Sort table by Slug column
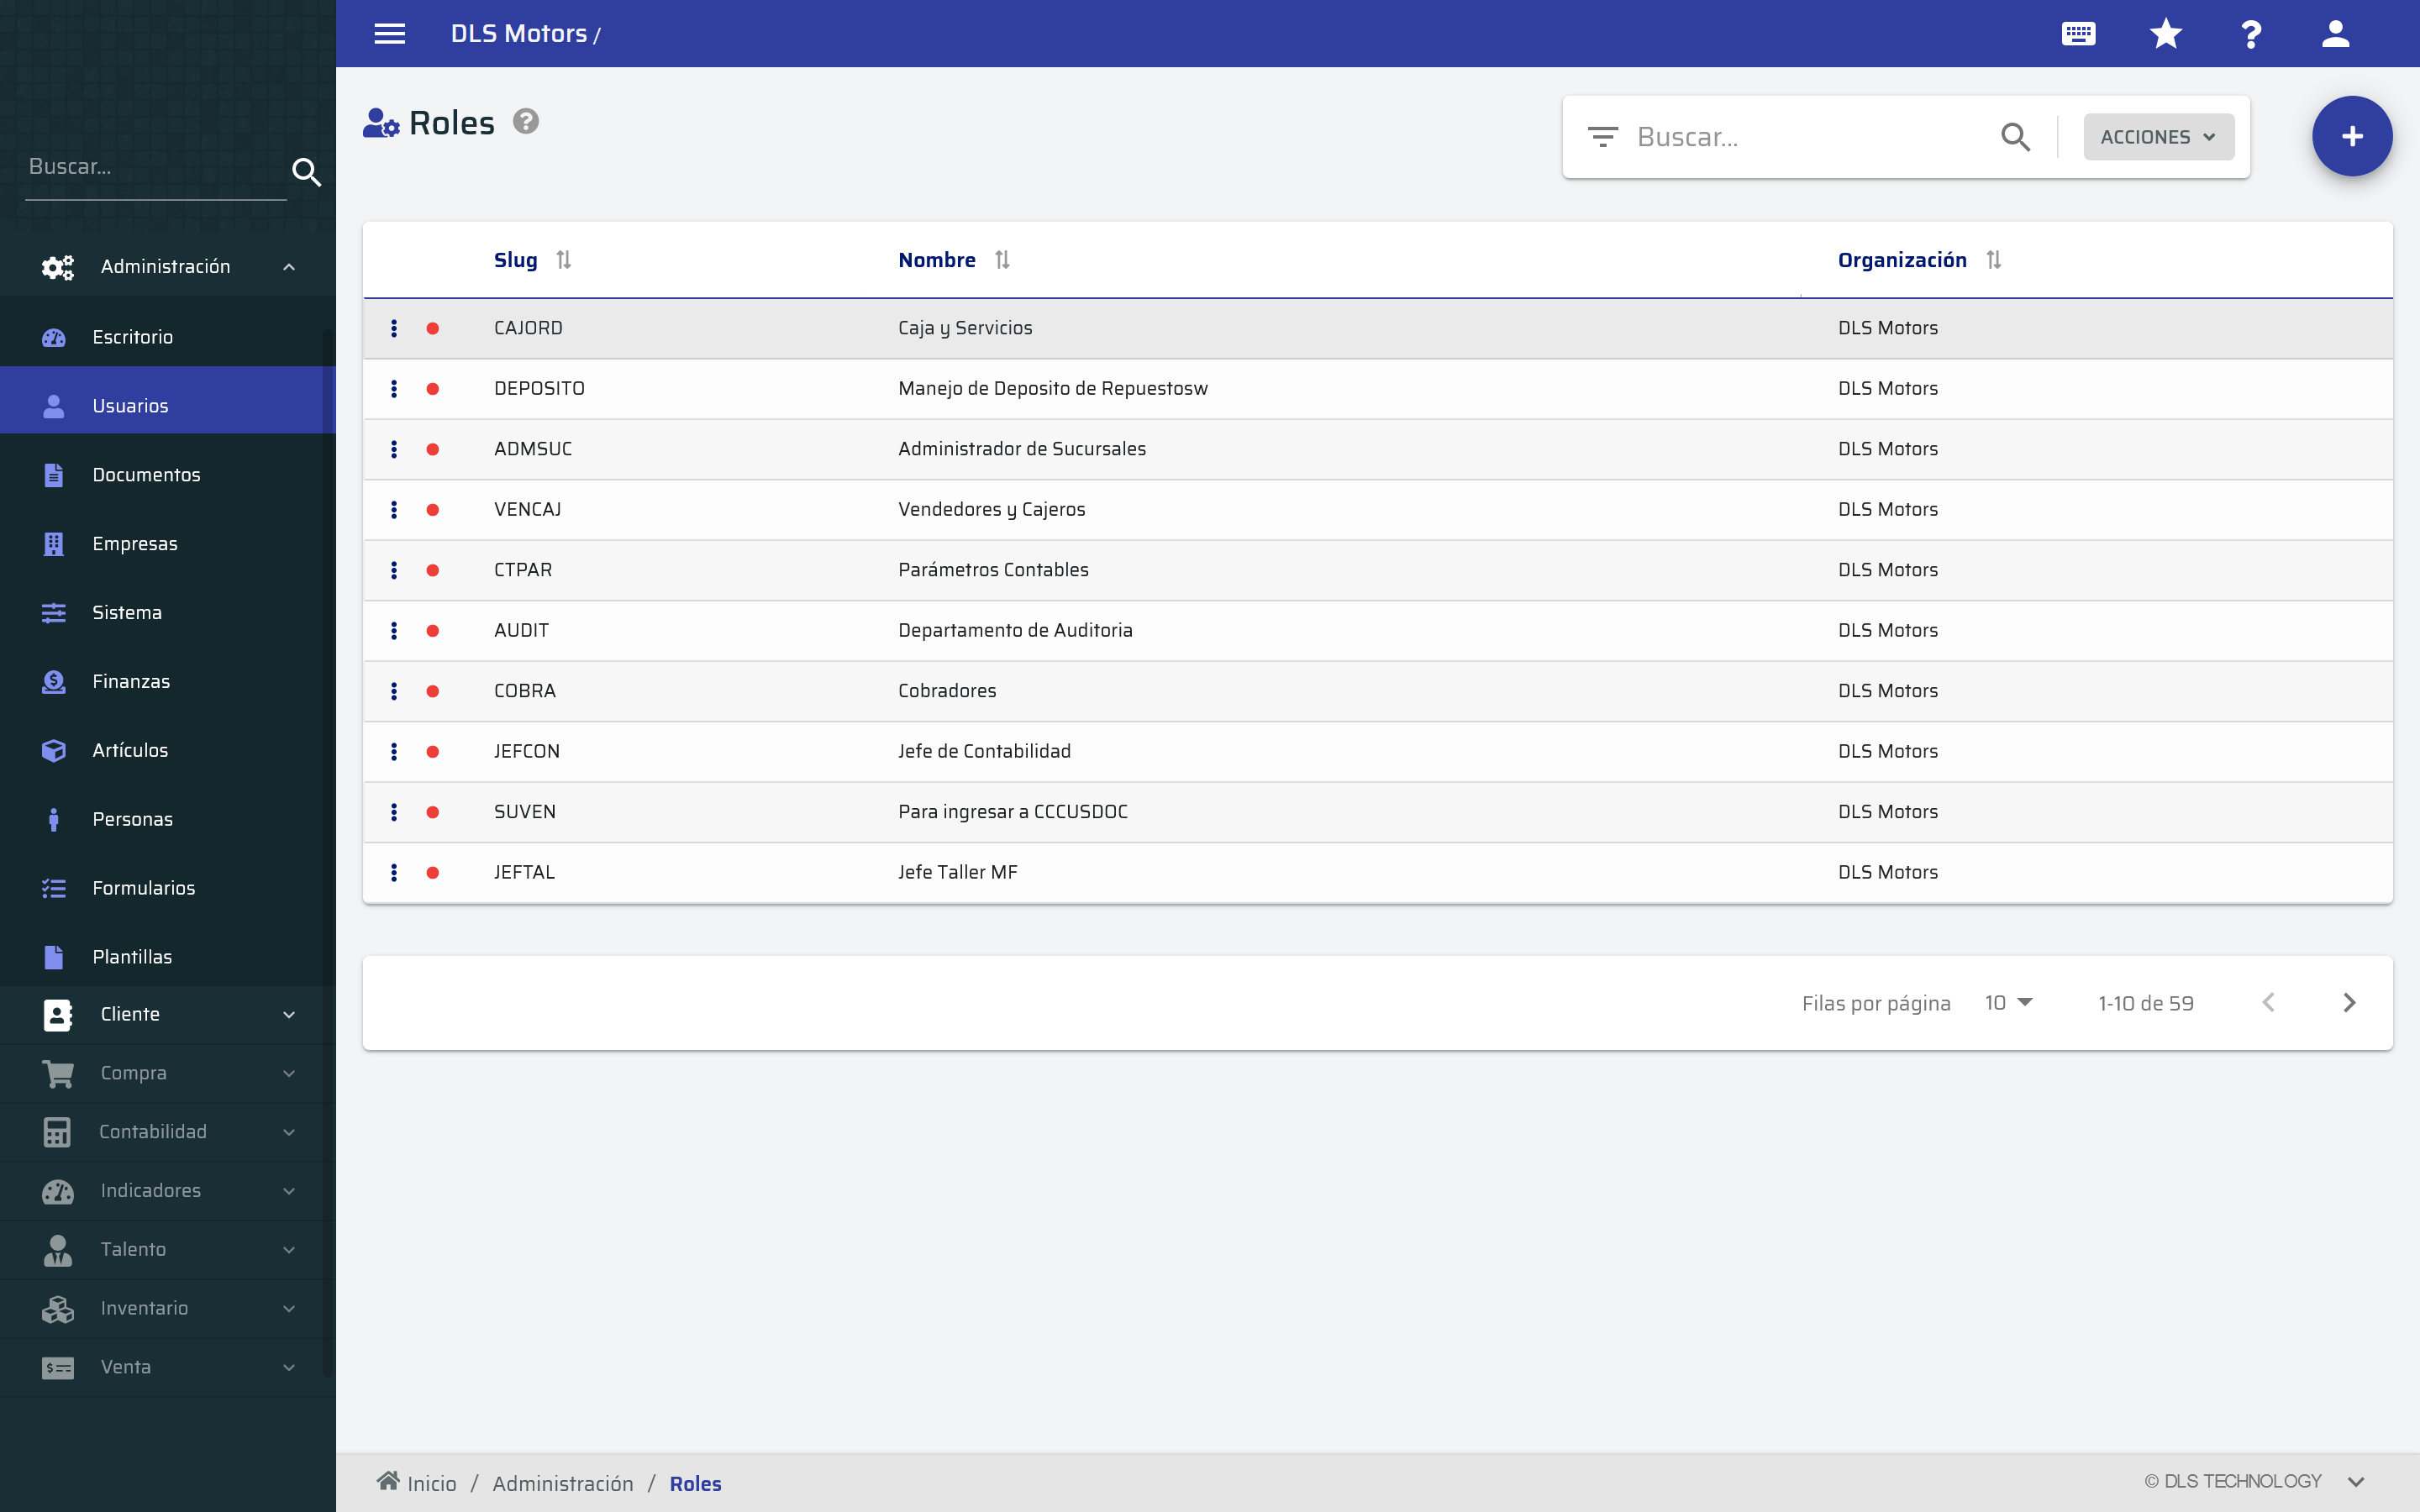Image resolution: width=2420 pixels, height=1512 pixels. [x=563, y=260]
